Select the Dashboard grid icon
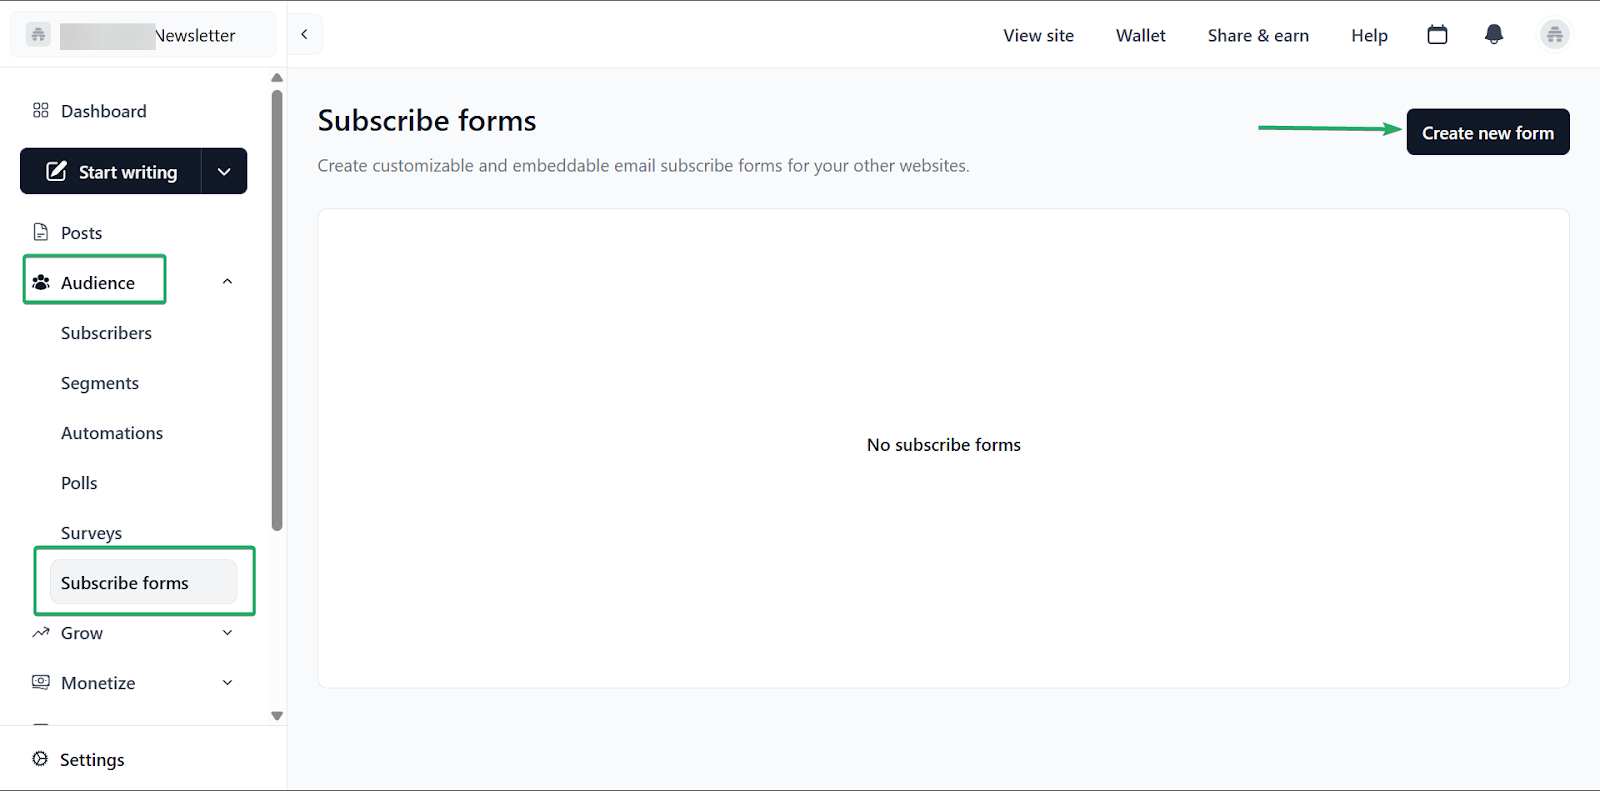Image resolution: width=1600 pixels, height=791 pixels. click(41, 110)
